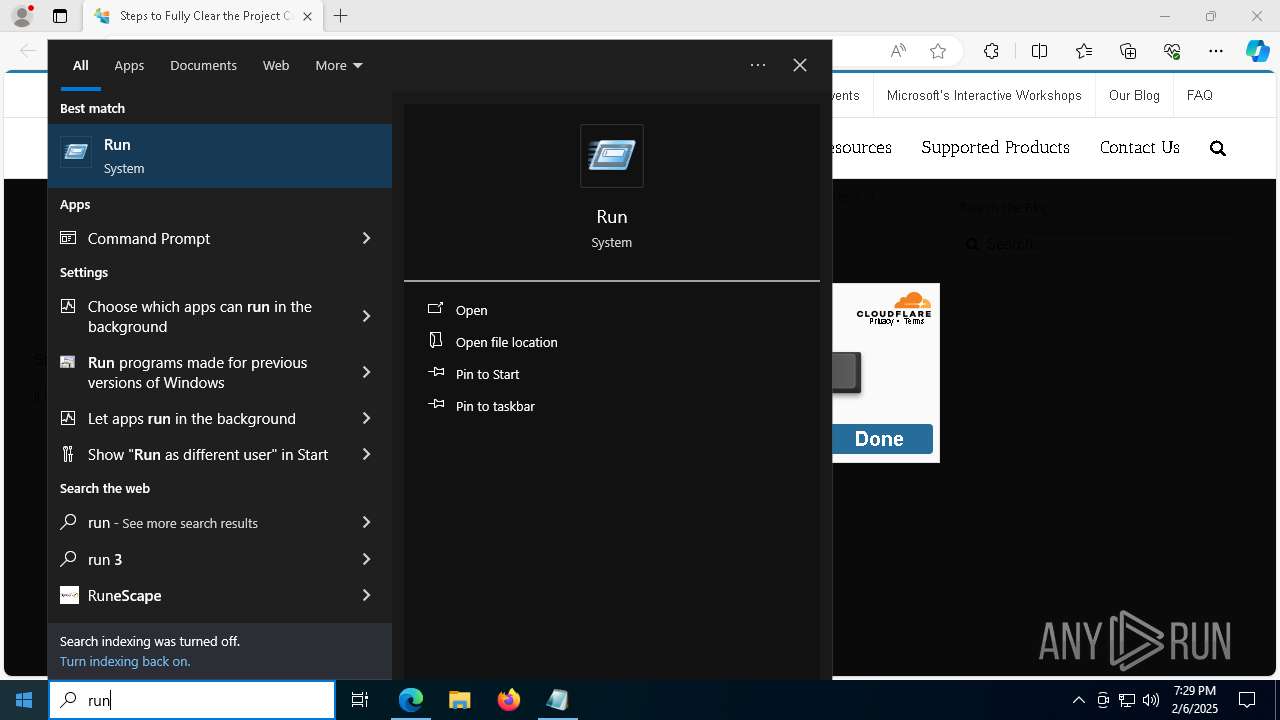
Task: Close the search panel with X
Action: [x=800, y=65]
